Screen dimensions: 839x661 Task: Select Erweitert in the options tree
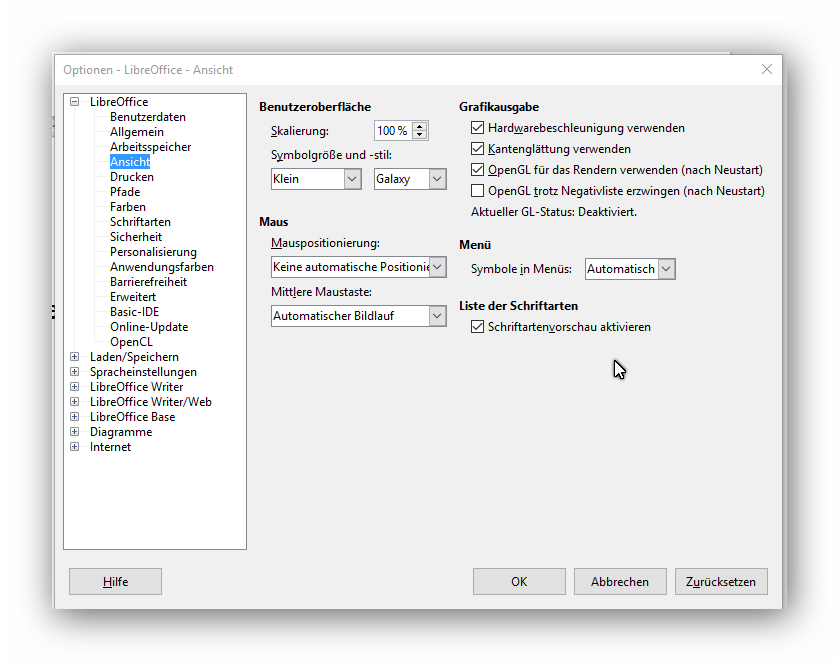[133, 297]
